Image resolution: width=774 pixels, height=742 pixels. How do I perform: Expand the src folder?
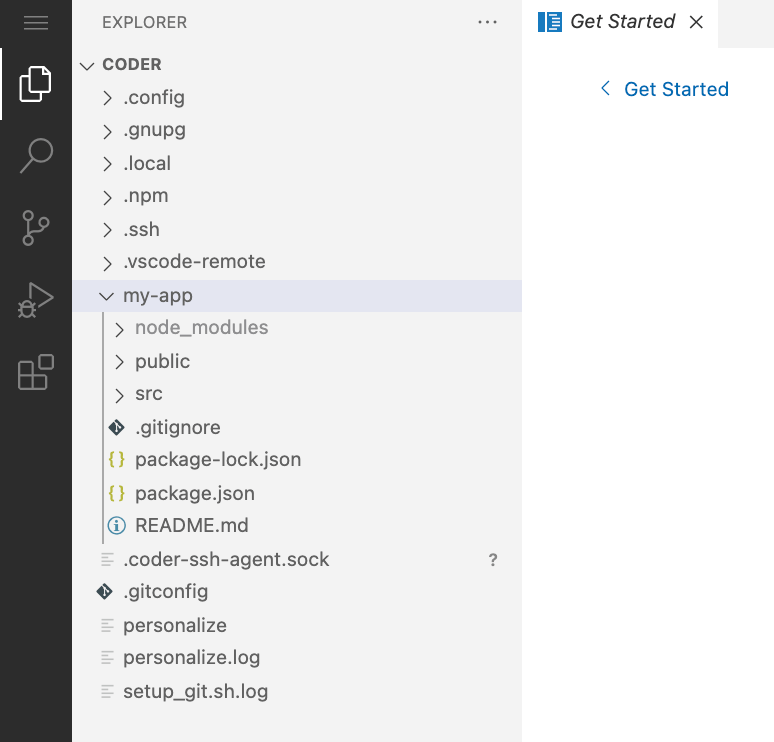pyautogui.click(x=297, y=394)
